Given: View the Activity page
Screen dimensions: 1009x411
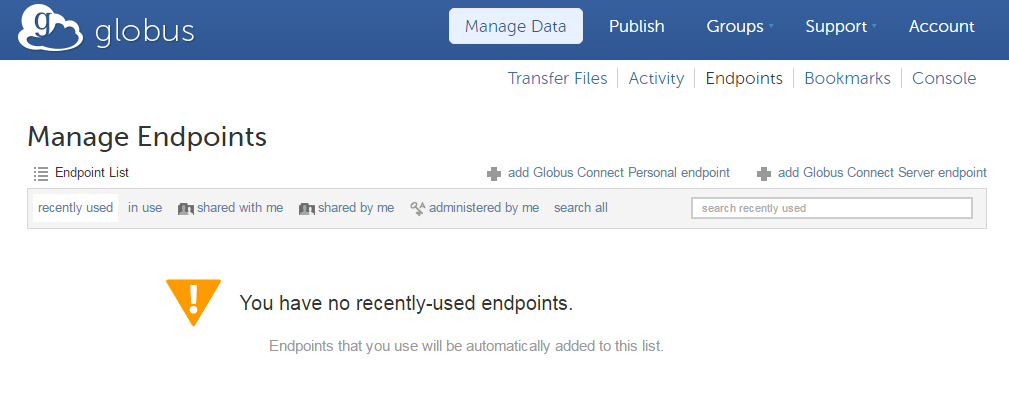Looking at the screenshot, I should pos(656,78).
